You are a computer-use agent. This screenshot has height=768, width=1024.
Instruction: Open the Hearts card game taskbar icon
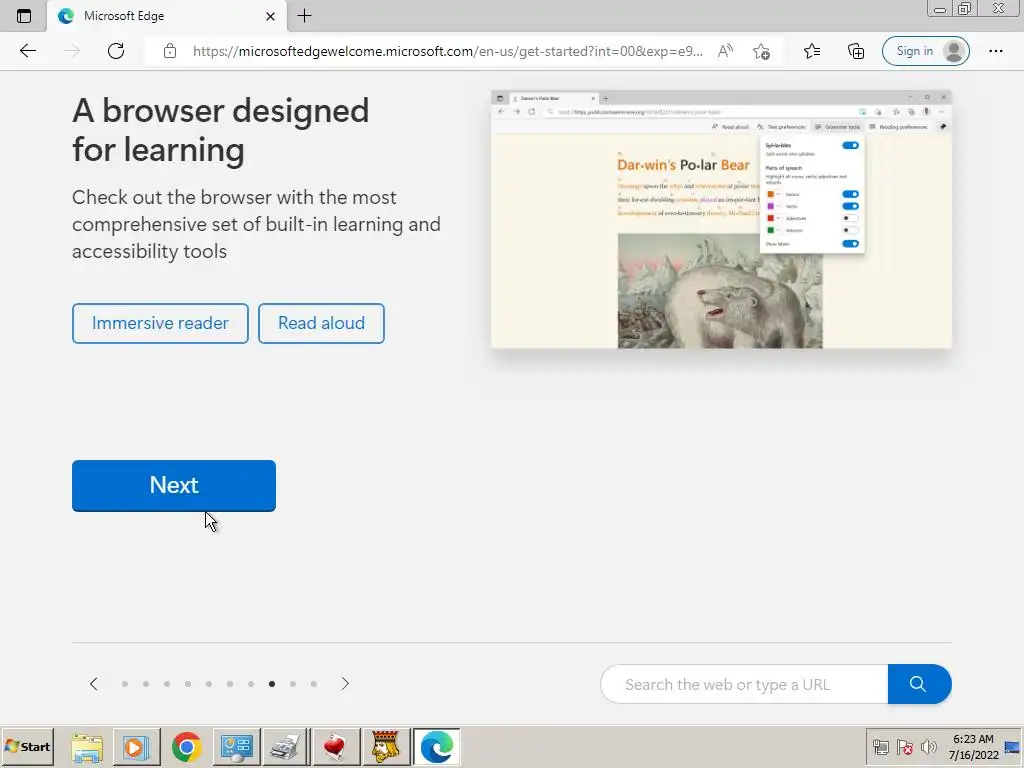(336, 746)
